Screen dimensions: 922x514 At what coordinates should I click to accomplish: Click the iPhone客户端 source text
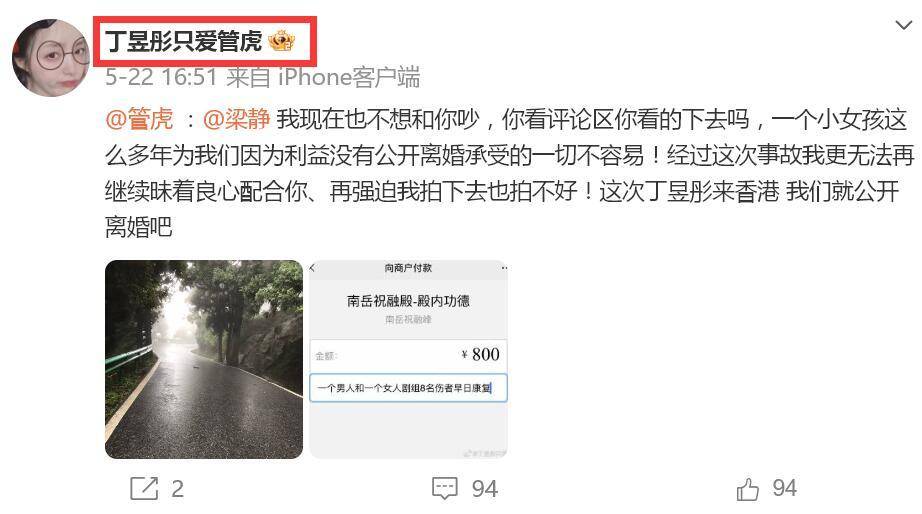(x=349, y=77)
